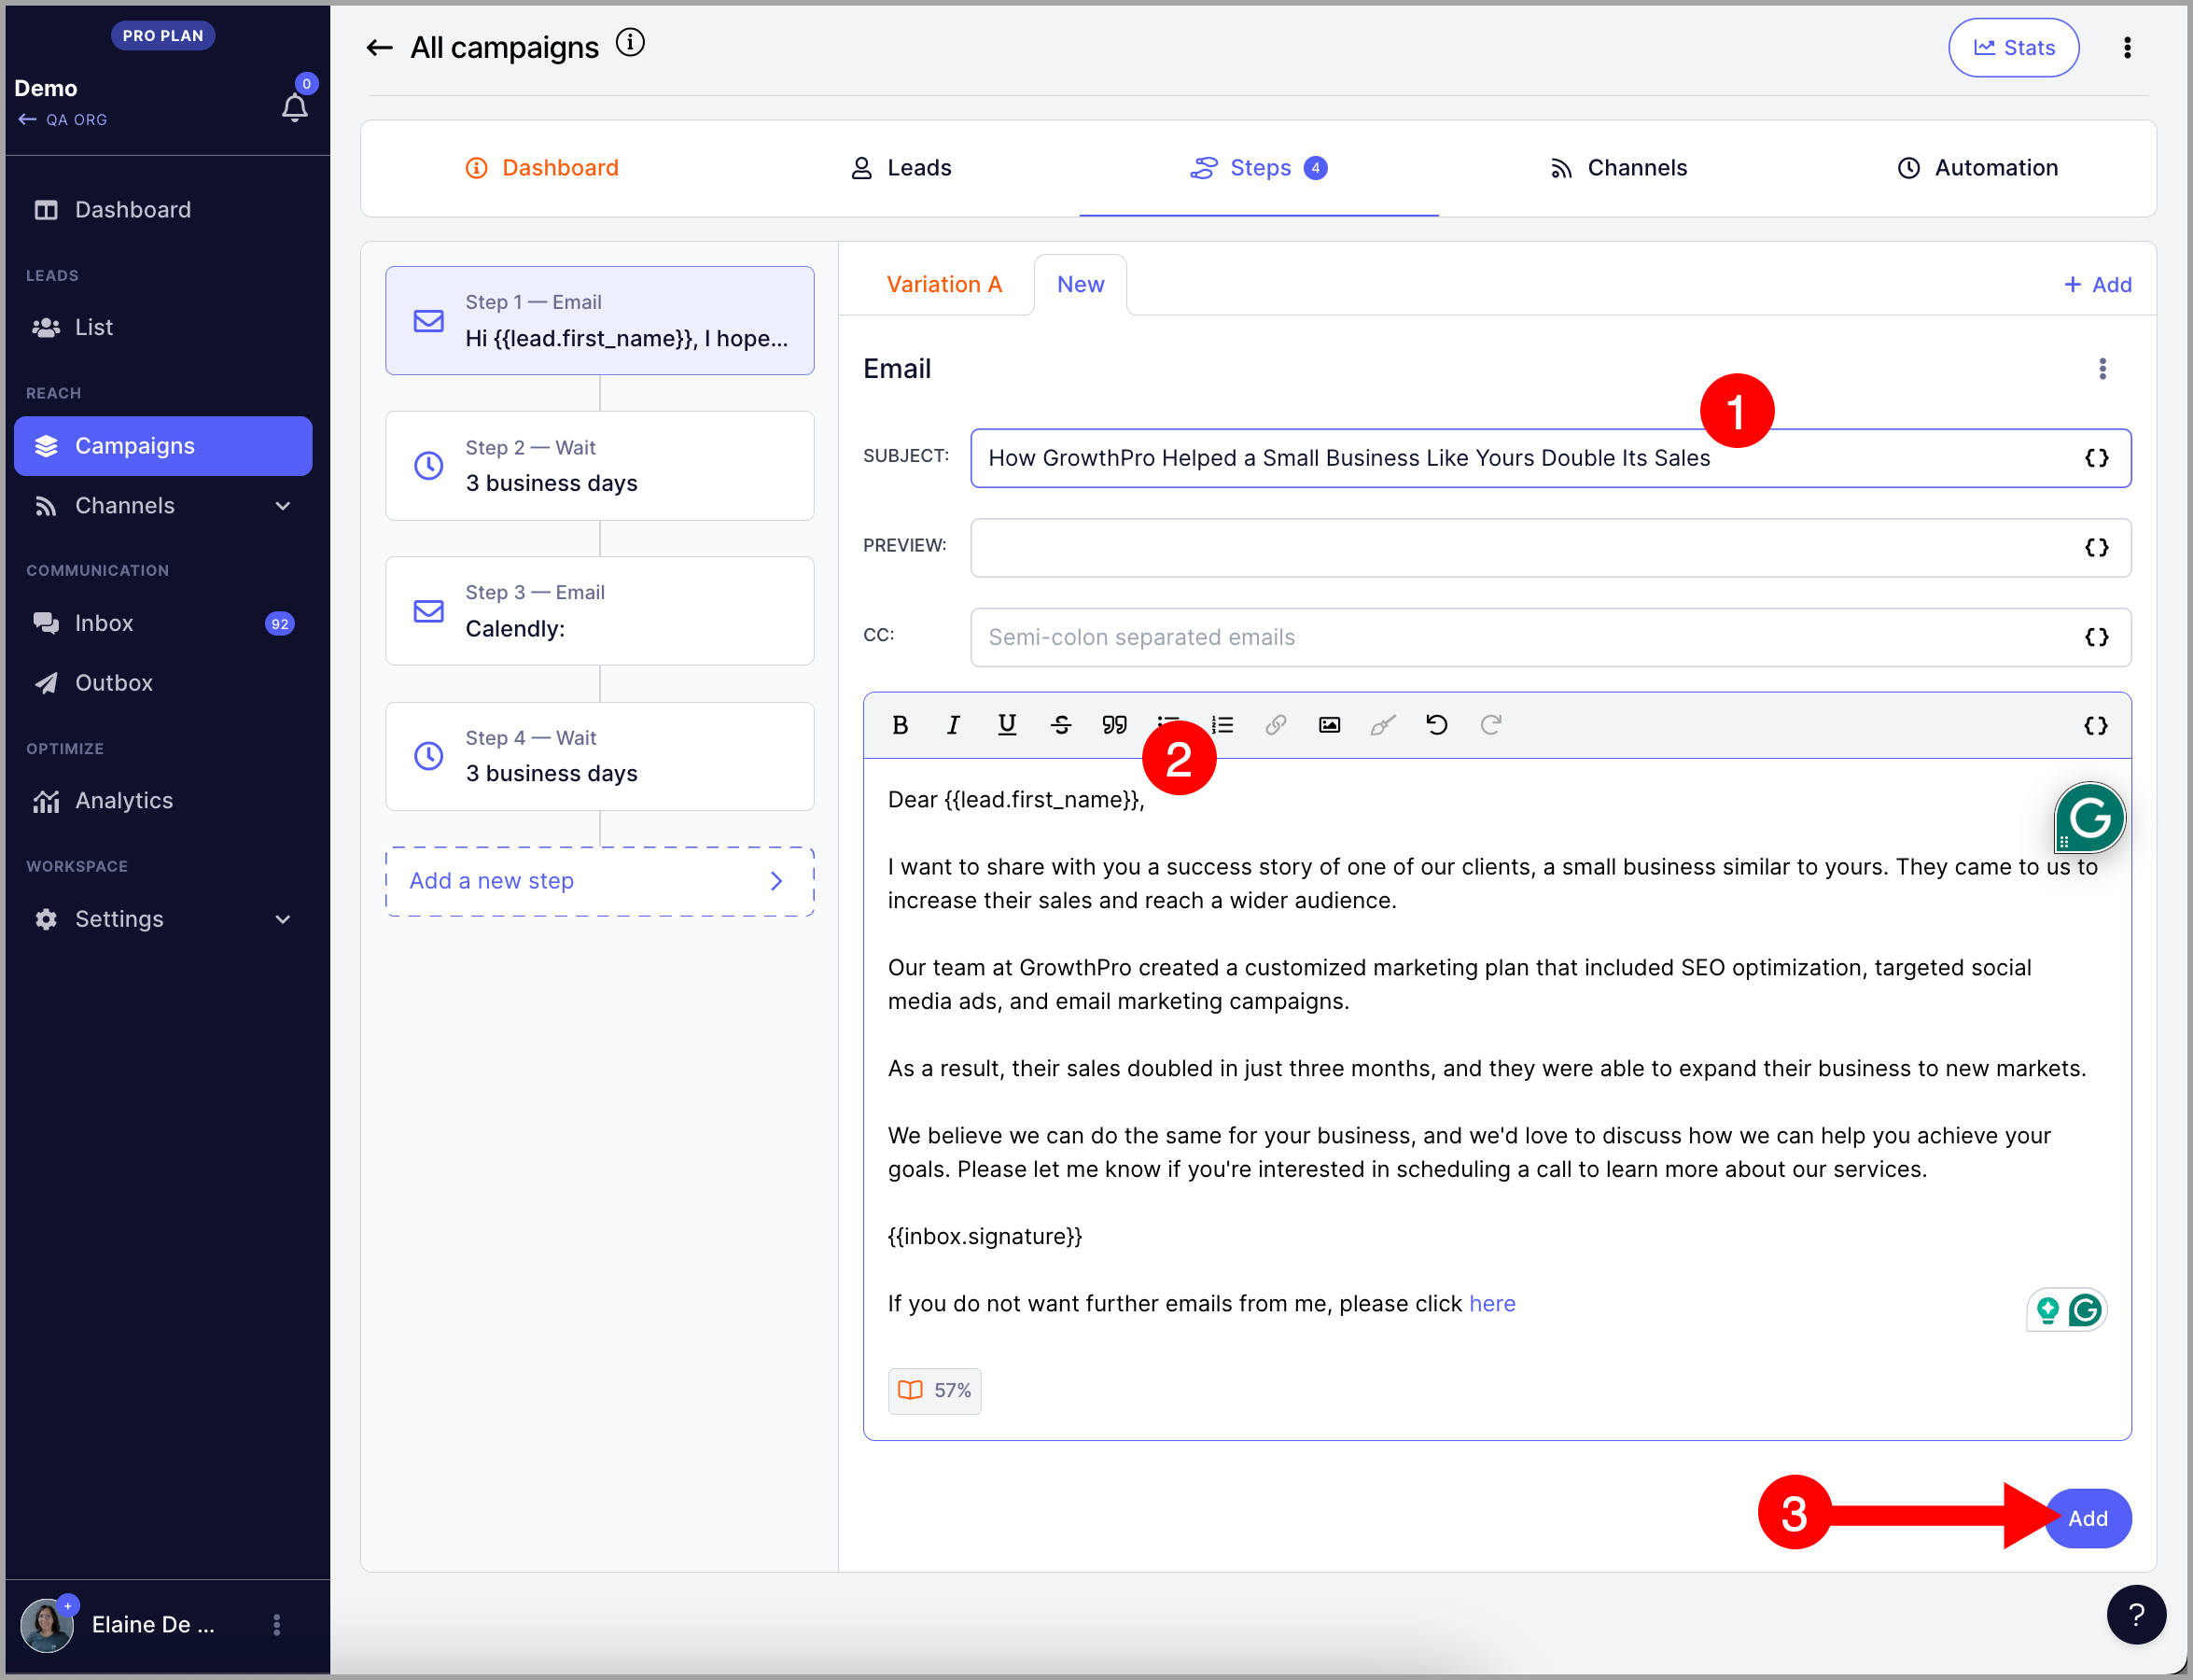Go back using the arrow beside All campaigns

[x=379, y=47]
